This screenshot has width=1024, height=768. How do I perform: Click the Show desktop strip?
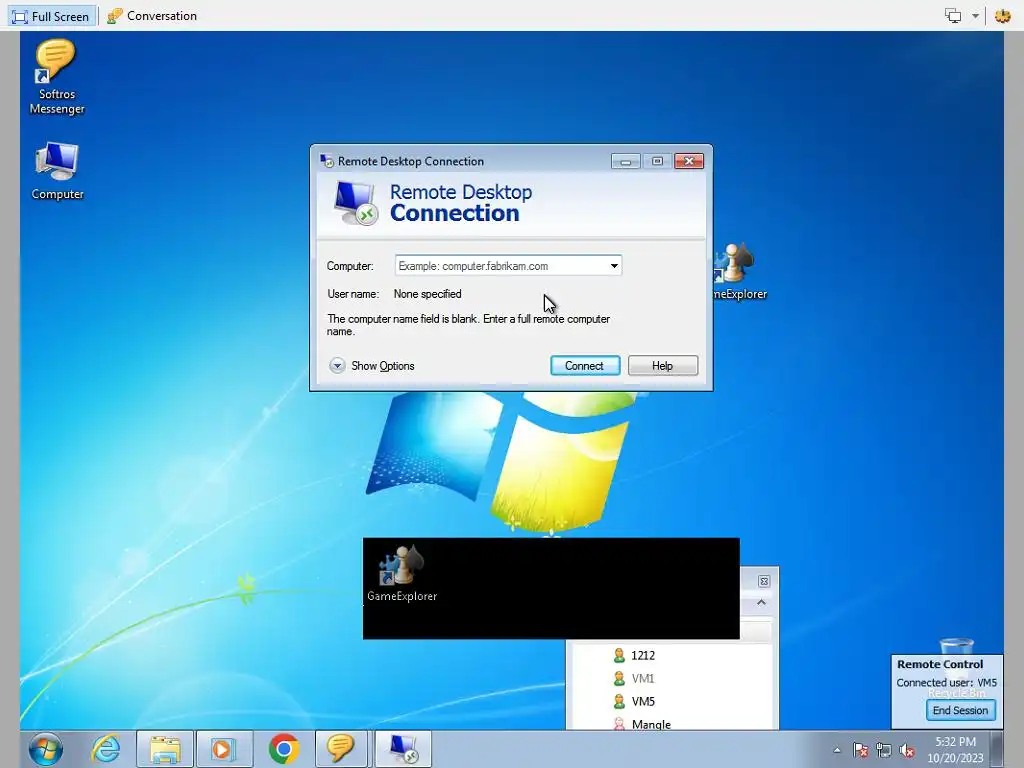(x=997, y=749)
